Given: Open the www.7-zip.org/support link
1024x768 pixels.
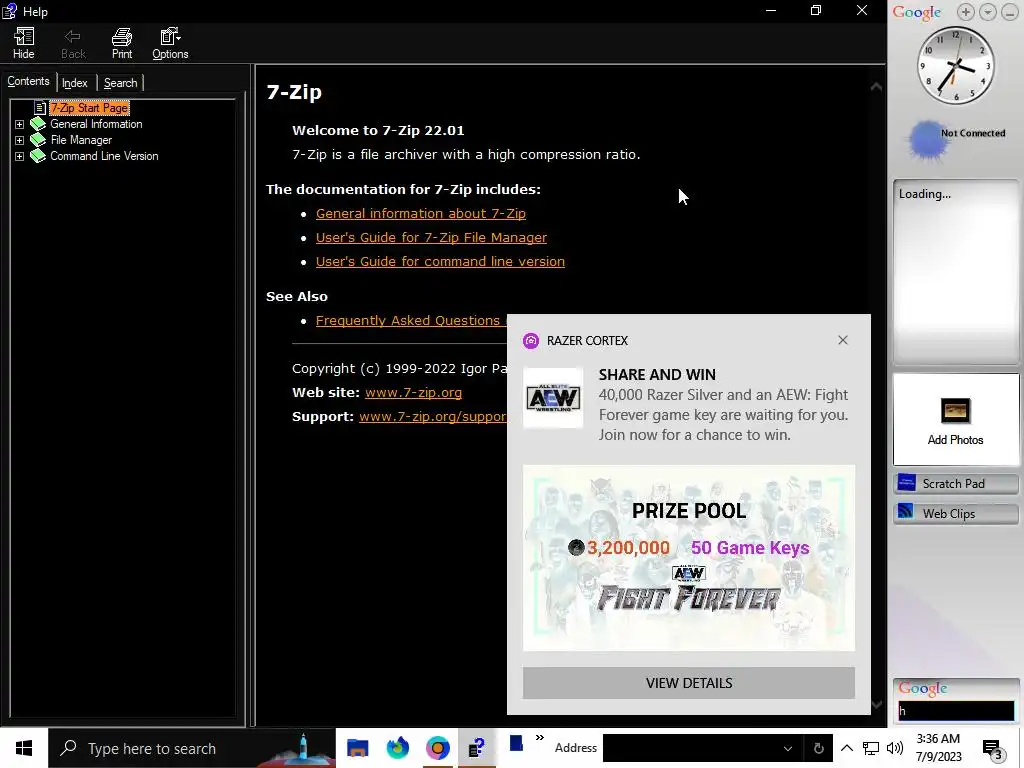Looking at the screenshot, I should [433, 417].
